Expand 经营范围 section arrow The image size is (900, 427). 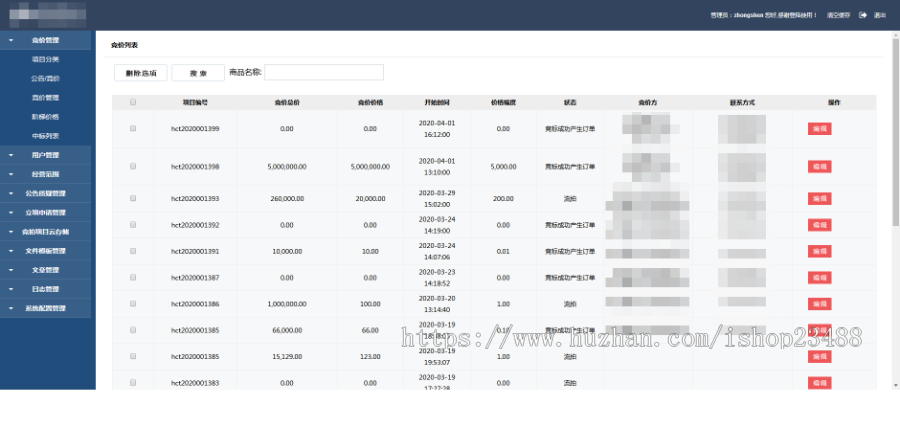pyautogui.click(x=11, y=174)
